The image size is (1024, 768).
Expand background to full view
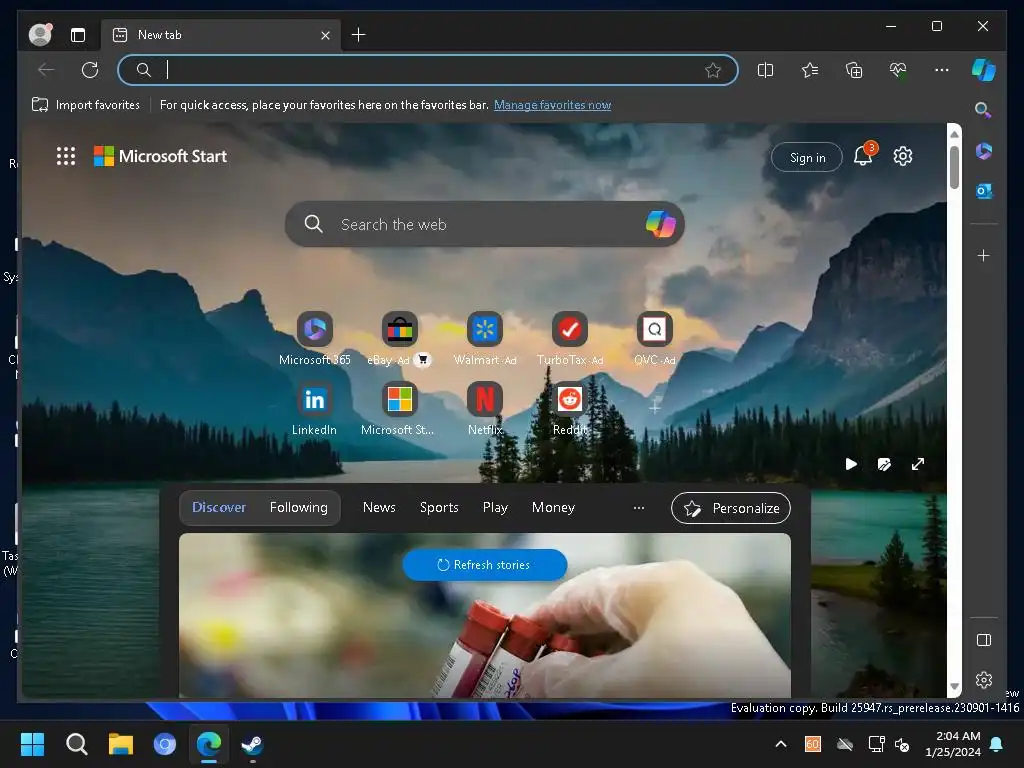[x=918, y=464]
